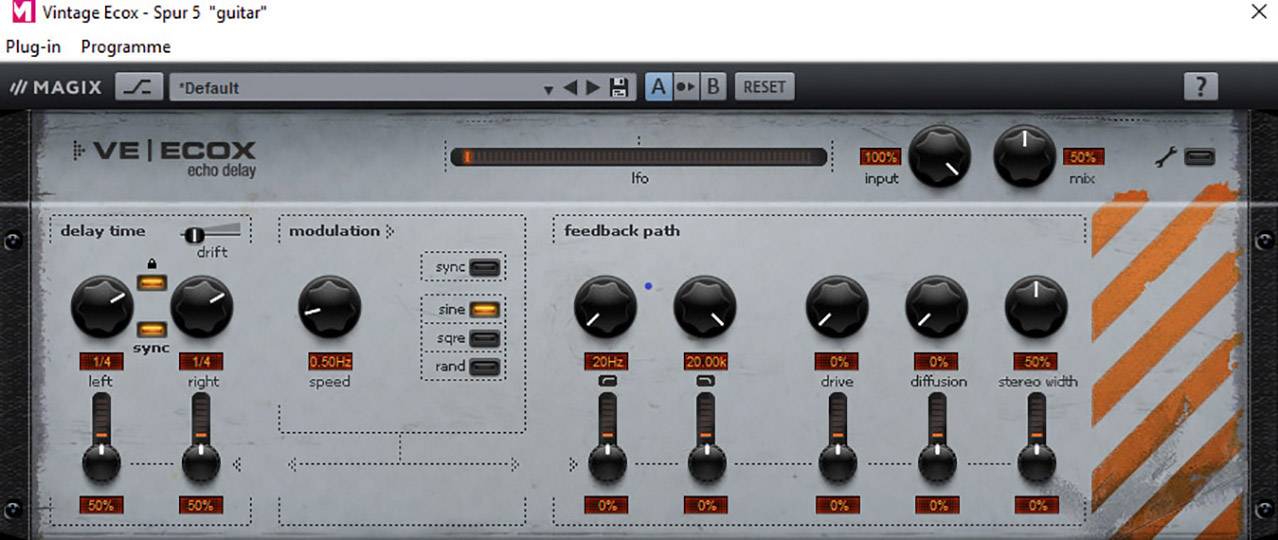Click the VE ECOX echo delay logo
Viewport: 1278px width, 540px height.
[165, 158]
